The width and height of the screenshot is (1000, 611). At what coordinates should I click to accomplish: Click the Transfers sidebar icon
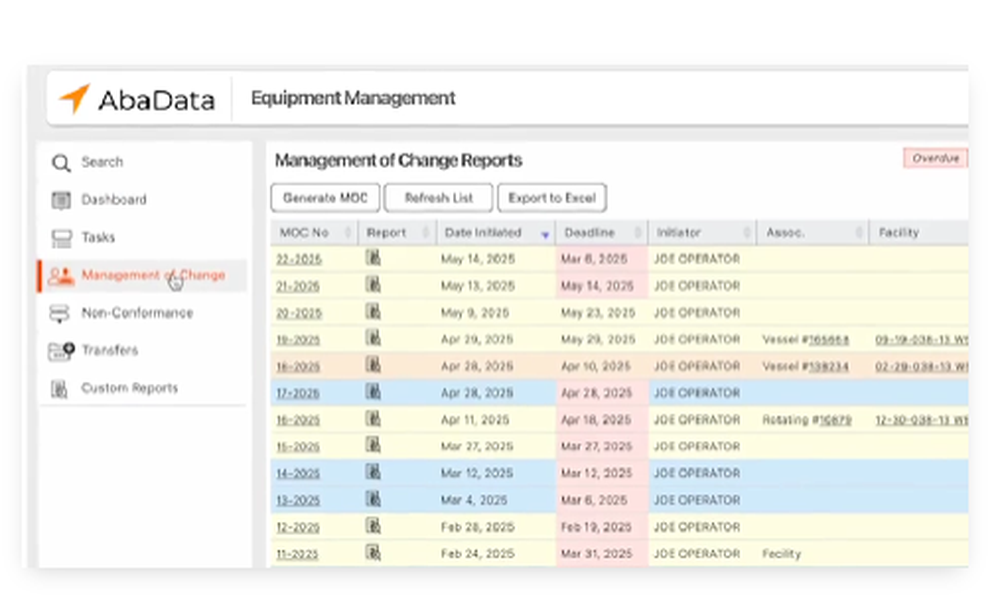(x=61, y=351)
